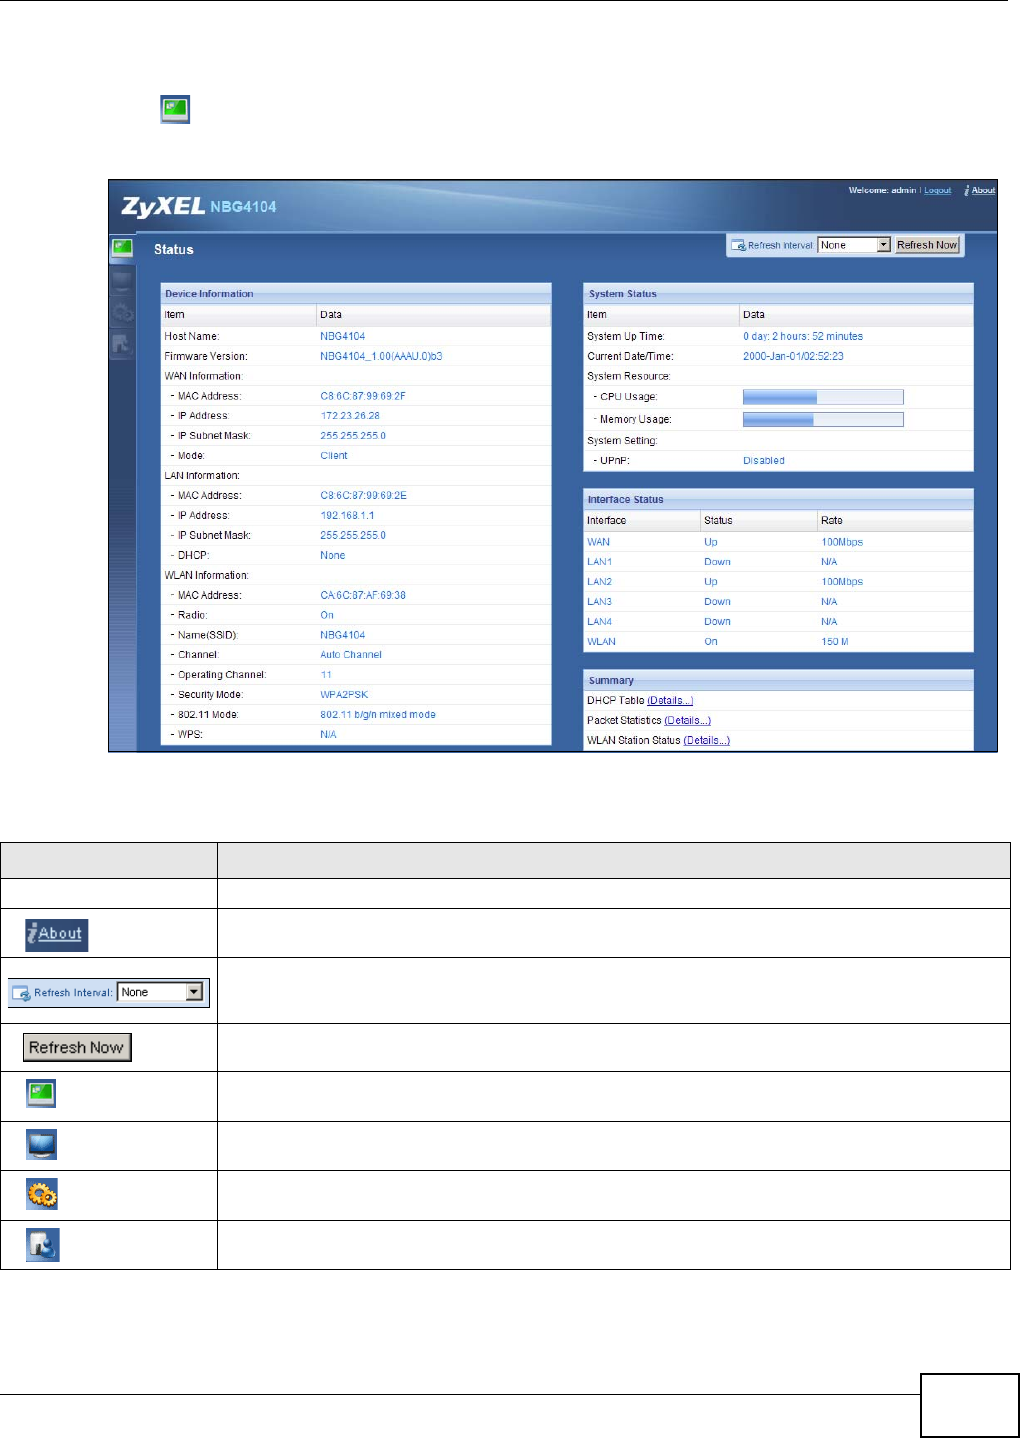Click the About icon in the legend table
The width and height of the screenshot is (1020, 1438).
click(57, 934)
